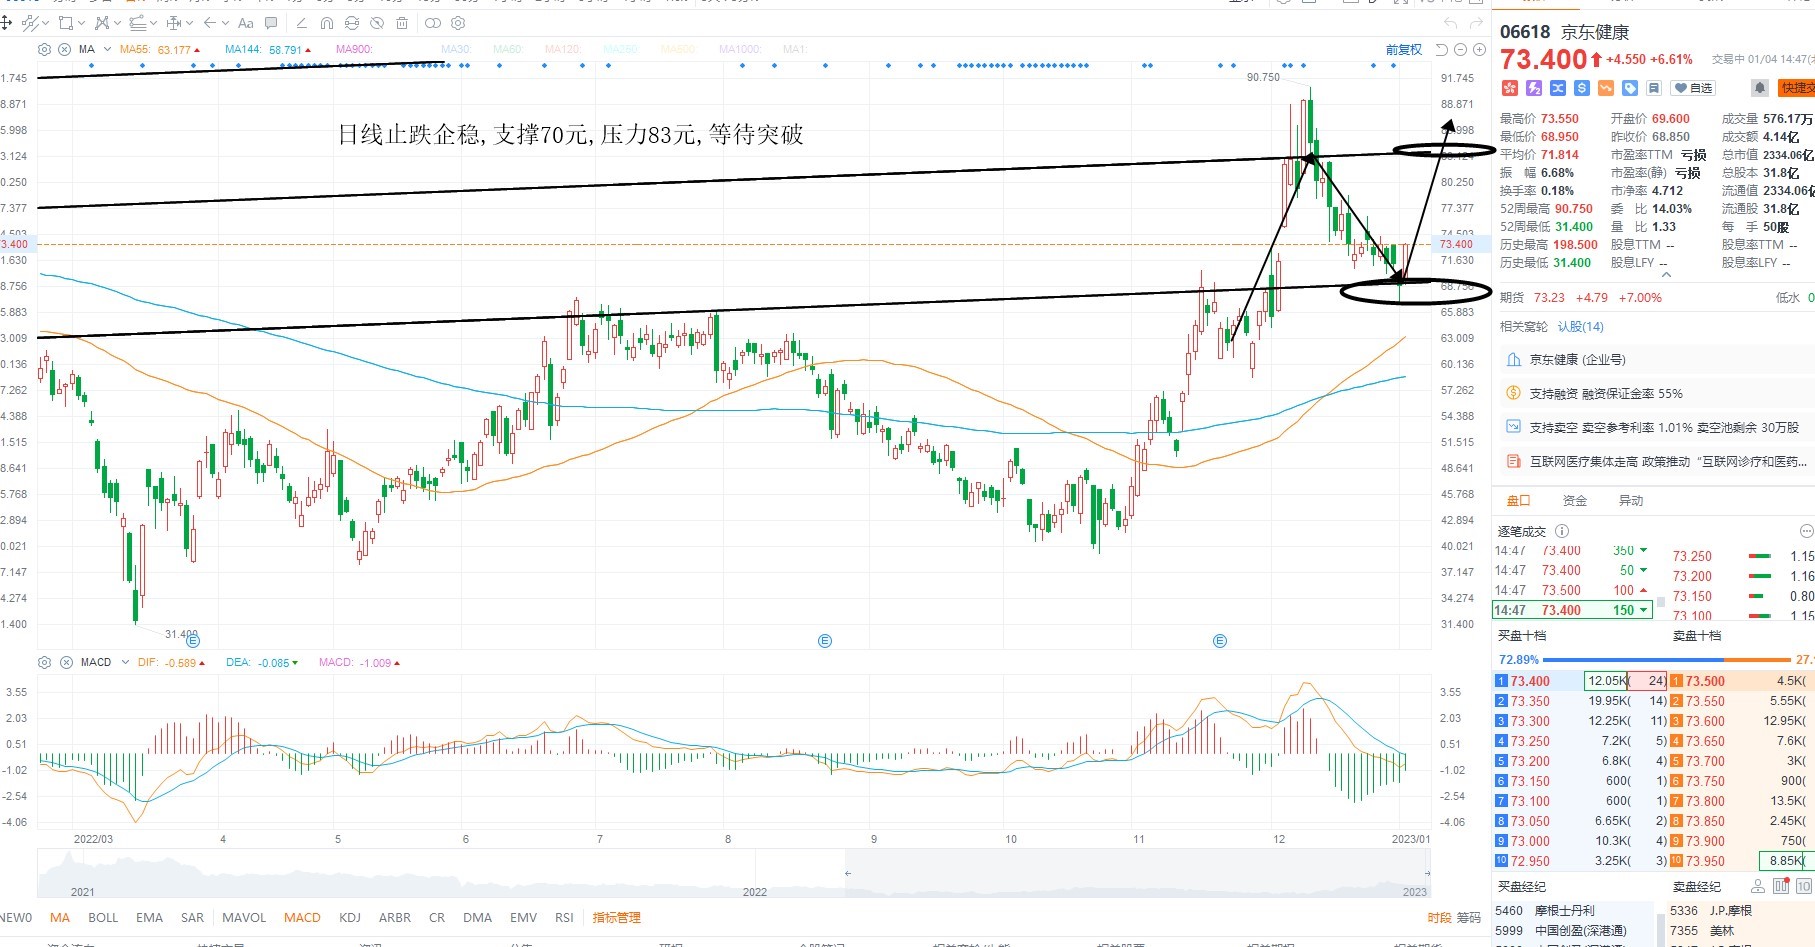This screenshot has height=947, width=1815.
Task: Expand measure tool dropdown arrow
Action: coord(190,23)
